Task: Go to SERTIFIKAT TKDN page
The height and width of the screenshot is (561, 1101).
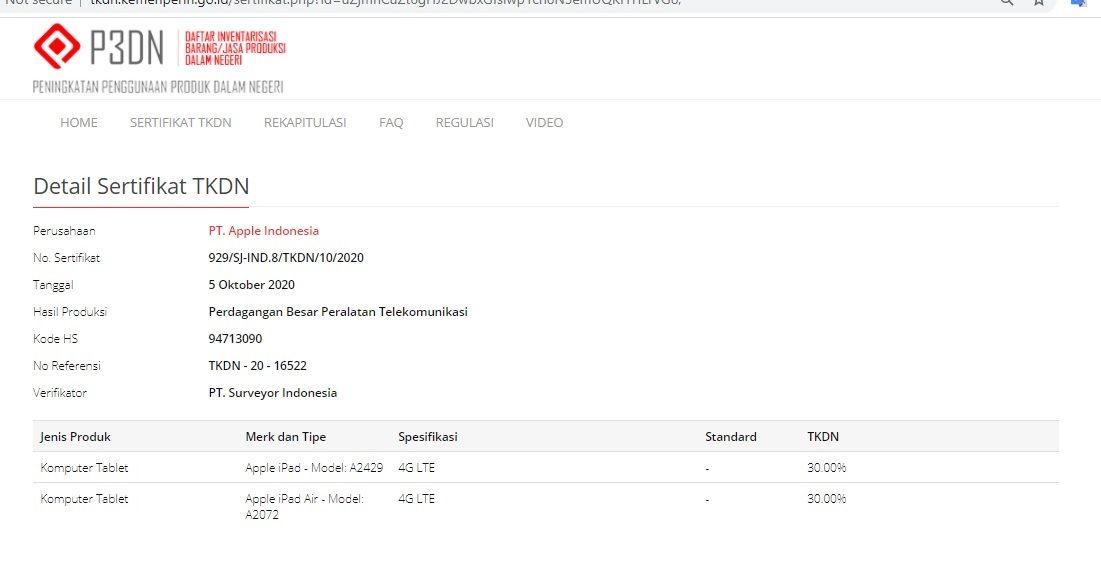Action: [180, 123]
